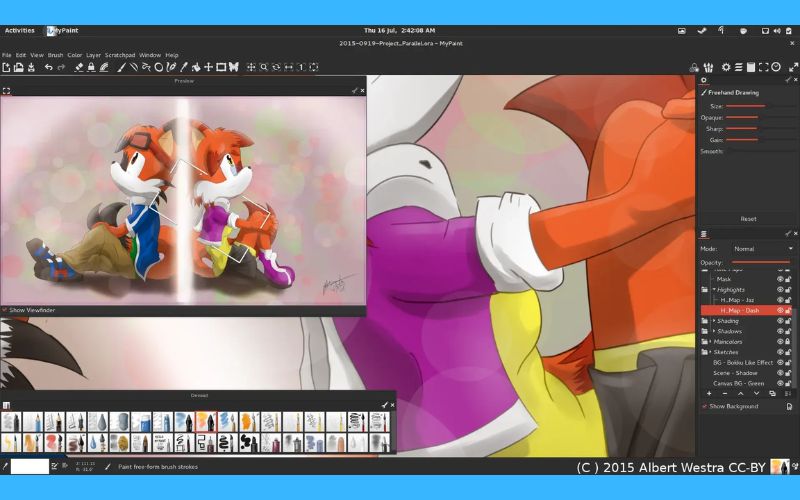Click the Reset zoom 1:1 icon
This screenshot has height=500, width=800.
coord(301,67)
